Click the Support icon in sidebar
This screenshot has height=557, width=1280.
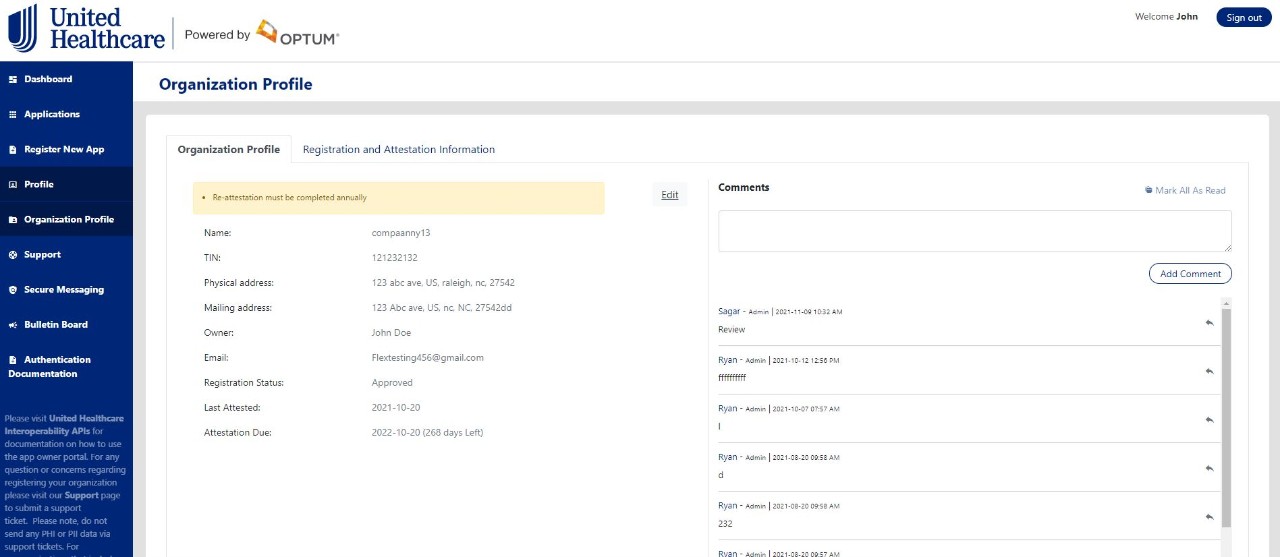click(x=13, y=255)
